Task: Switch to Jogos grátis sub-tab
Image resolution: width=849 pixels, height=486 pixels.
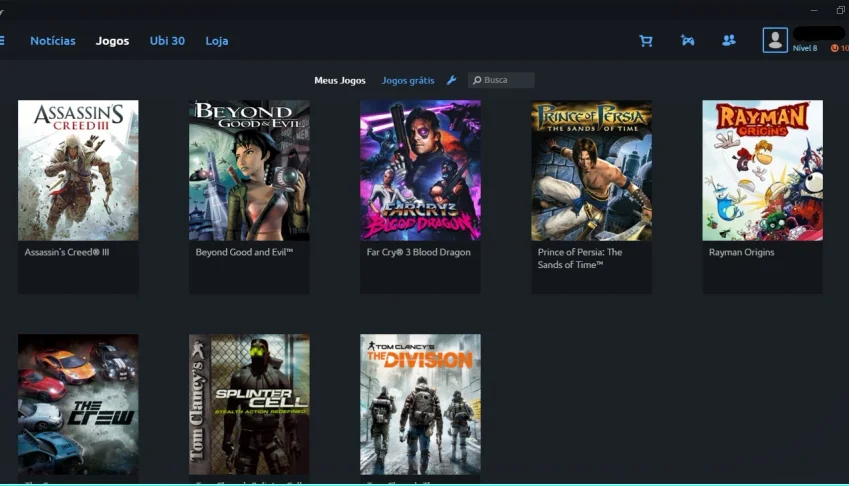Action: [408, 80]
